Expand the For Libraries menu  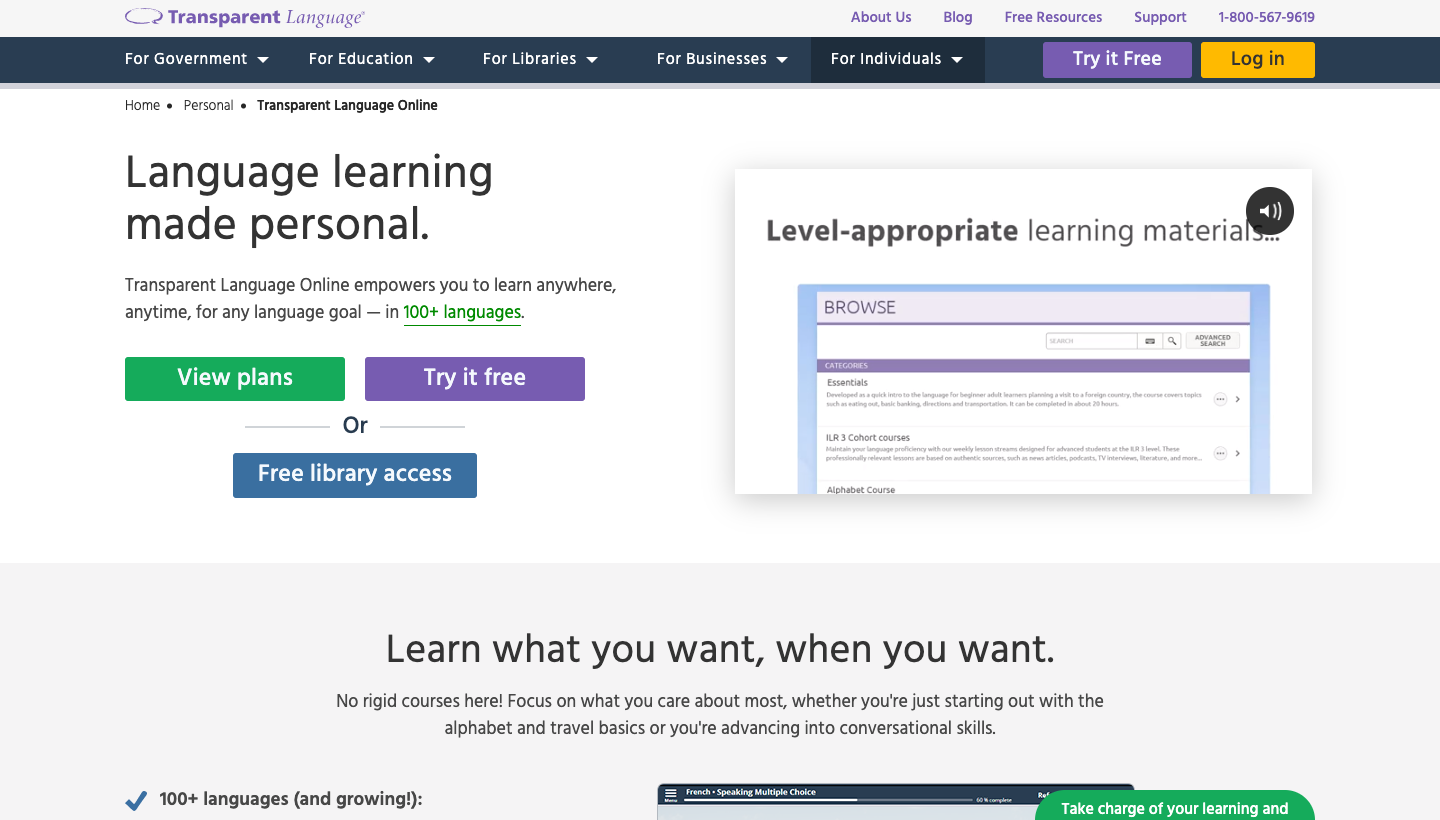540,59
